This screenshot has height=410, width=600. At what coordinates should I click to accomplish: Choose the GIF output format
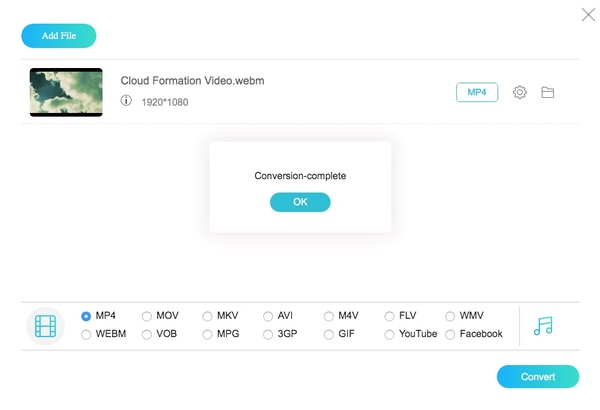[x=329, y=334]
